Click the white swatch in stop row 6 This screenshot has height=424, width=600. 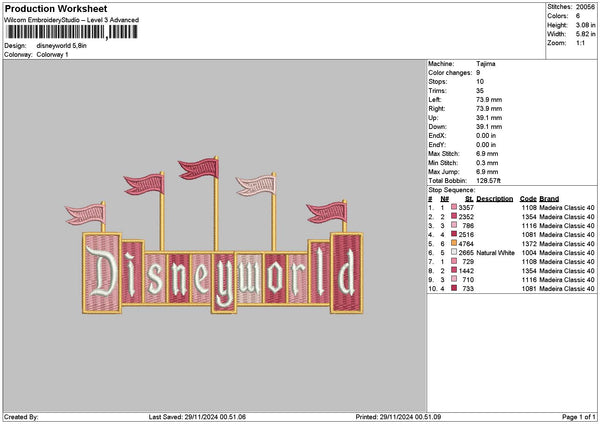[454, 252]
